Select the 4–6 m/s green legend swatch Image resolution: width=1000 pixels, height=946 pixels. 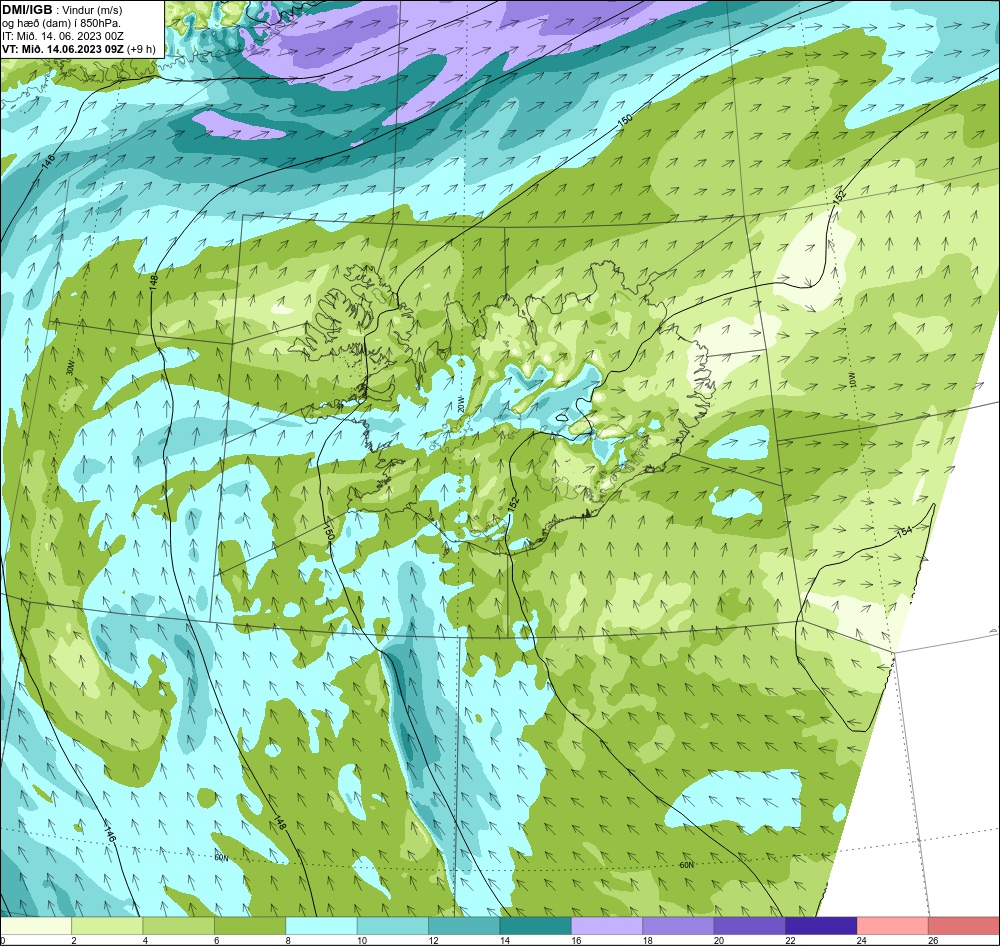[179, 926]
